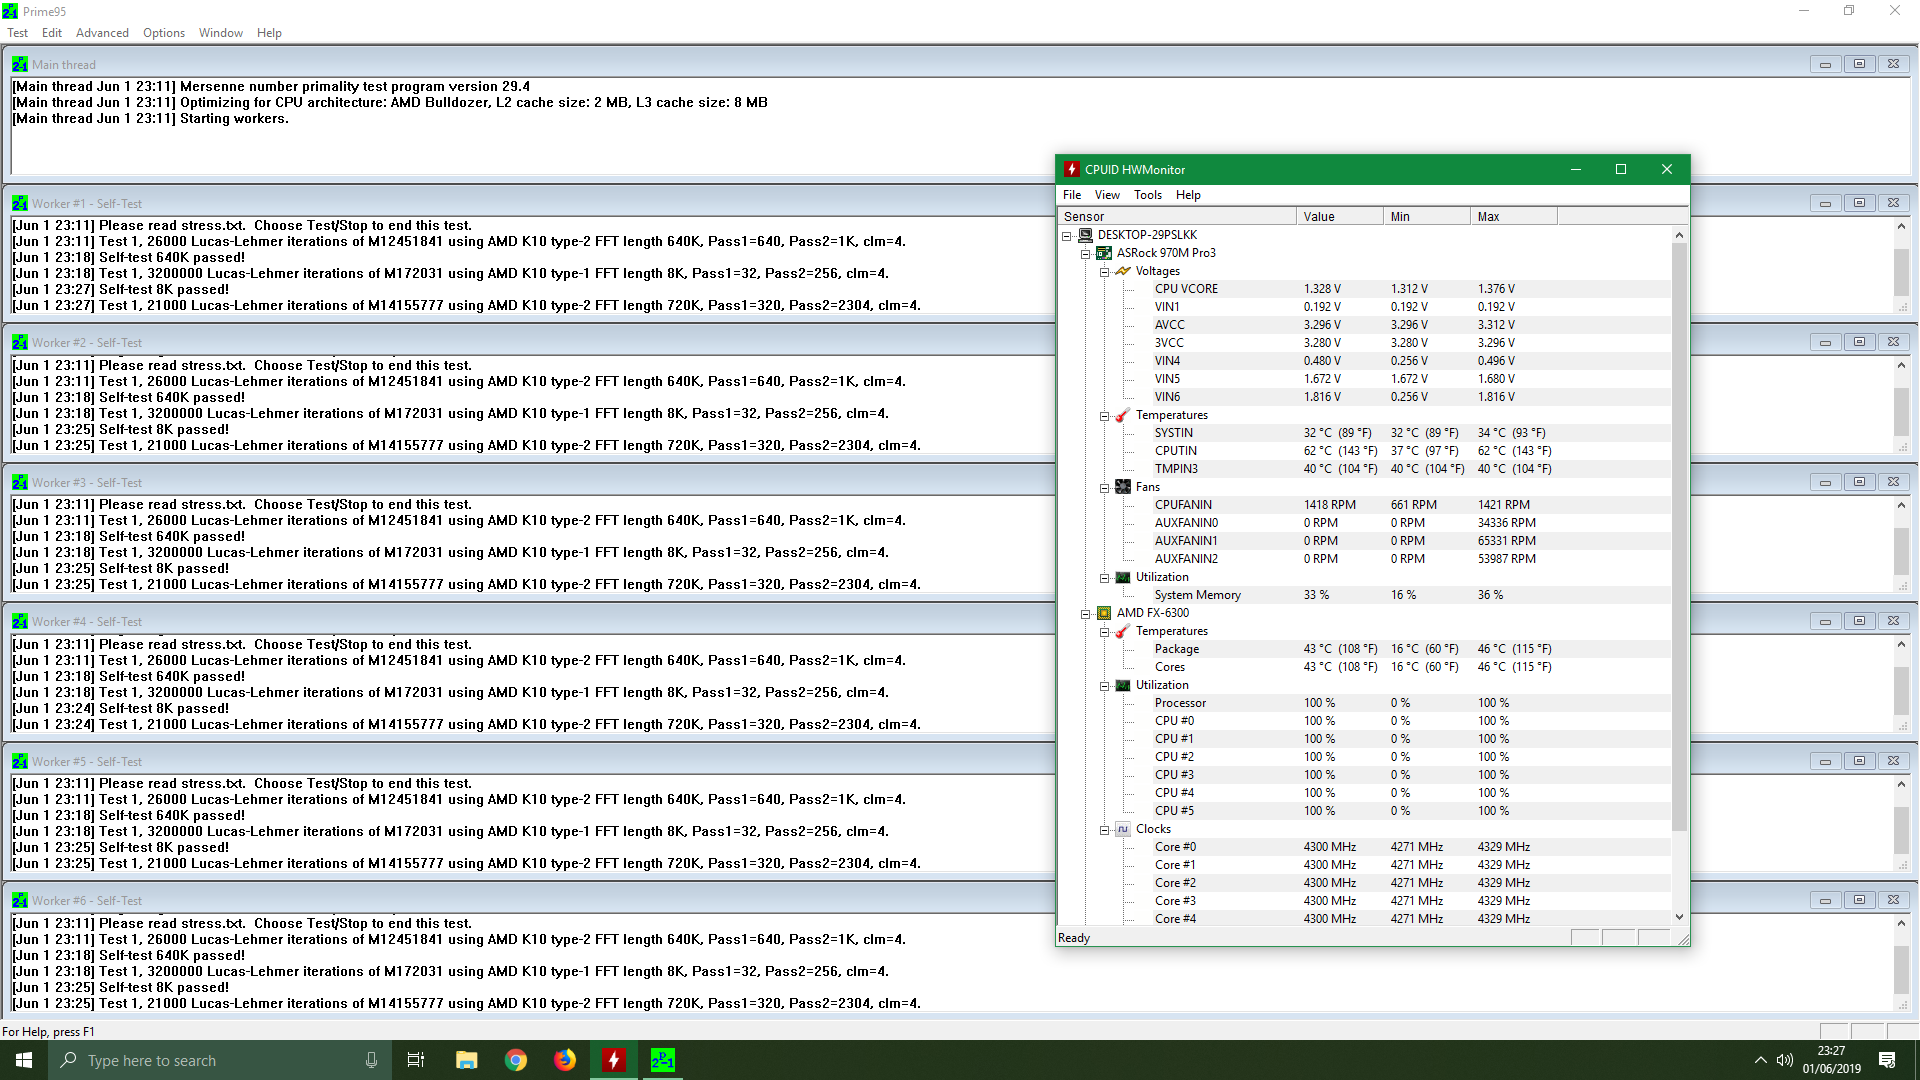Screen dimensions: 1920x1080
Task: Open the Advanced menu in Prime95
Action: coord(102,33)
